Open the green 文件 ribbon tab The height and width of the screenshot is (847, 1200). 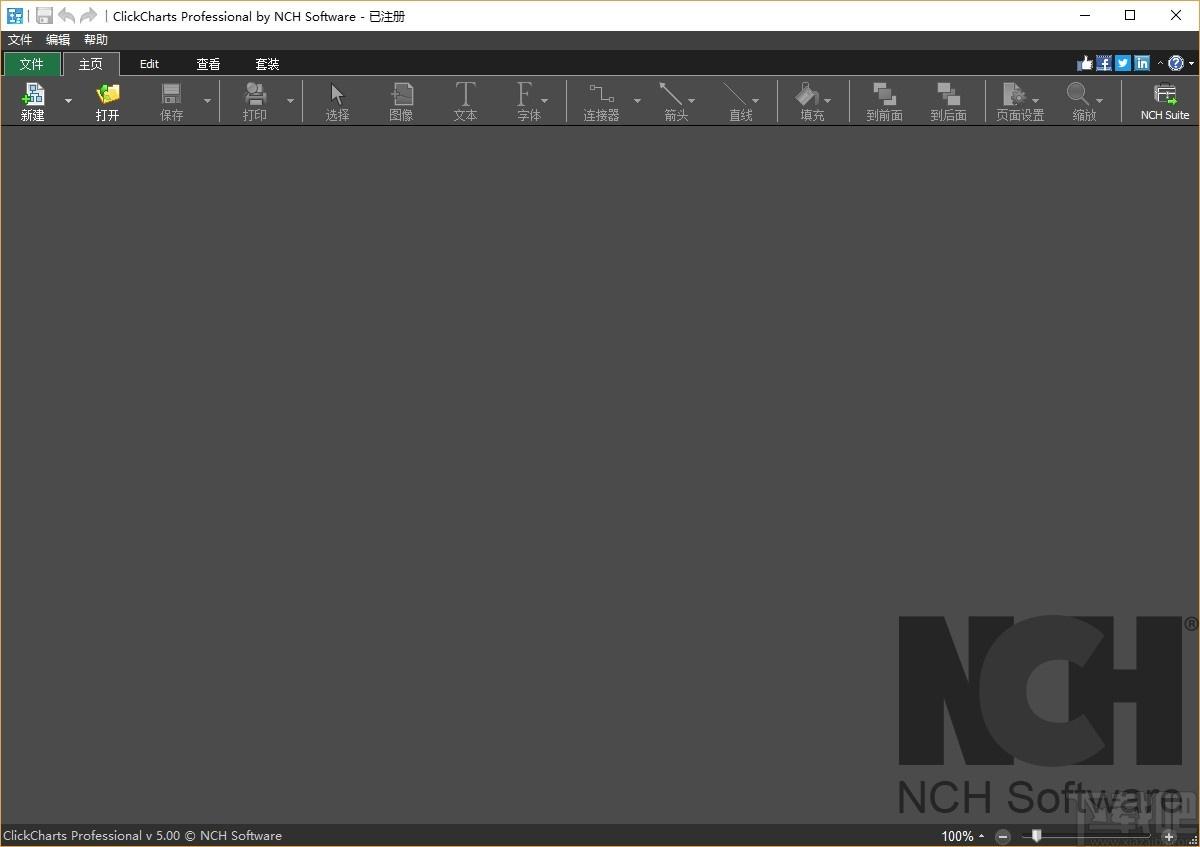(x=32, y=64)
